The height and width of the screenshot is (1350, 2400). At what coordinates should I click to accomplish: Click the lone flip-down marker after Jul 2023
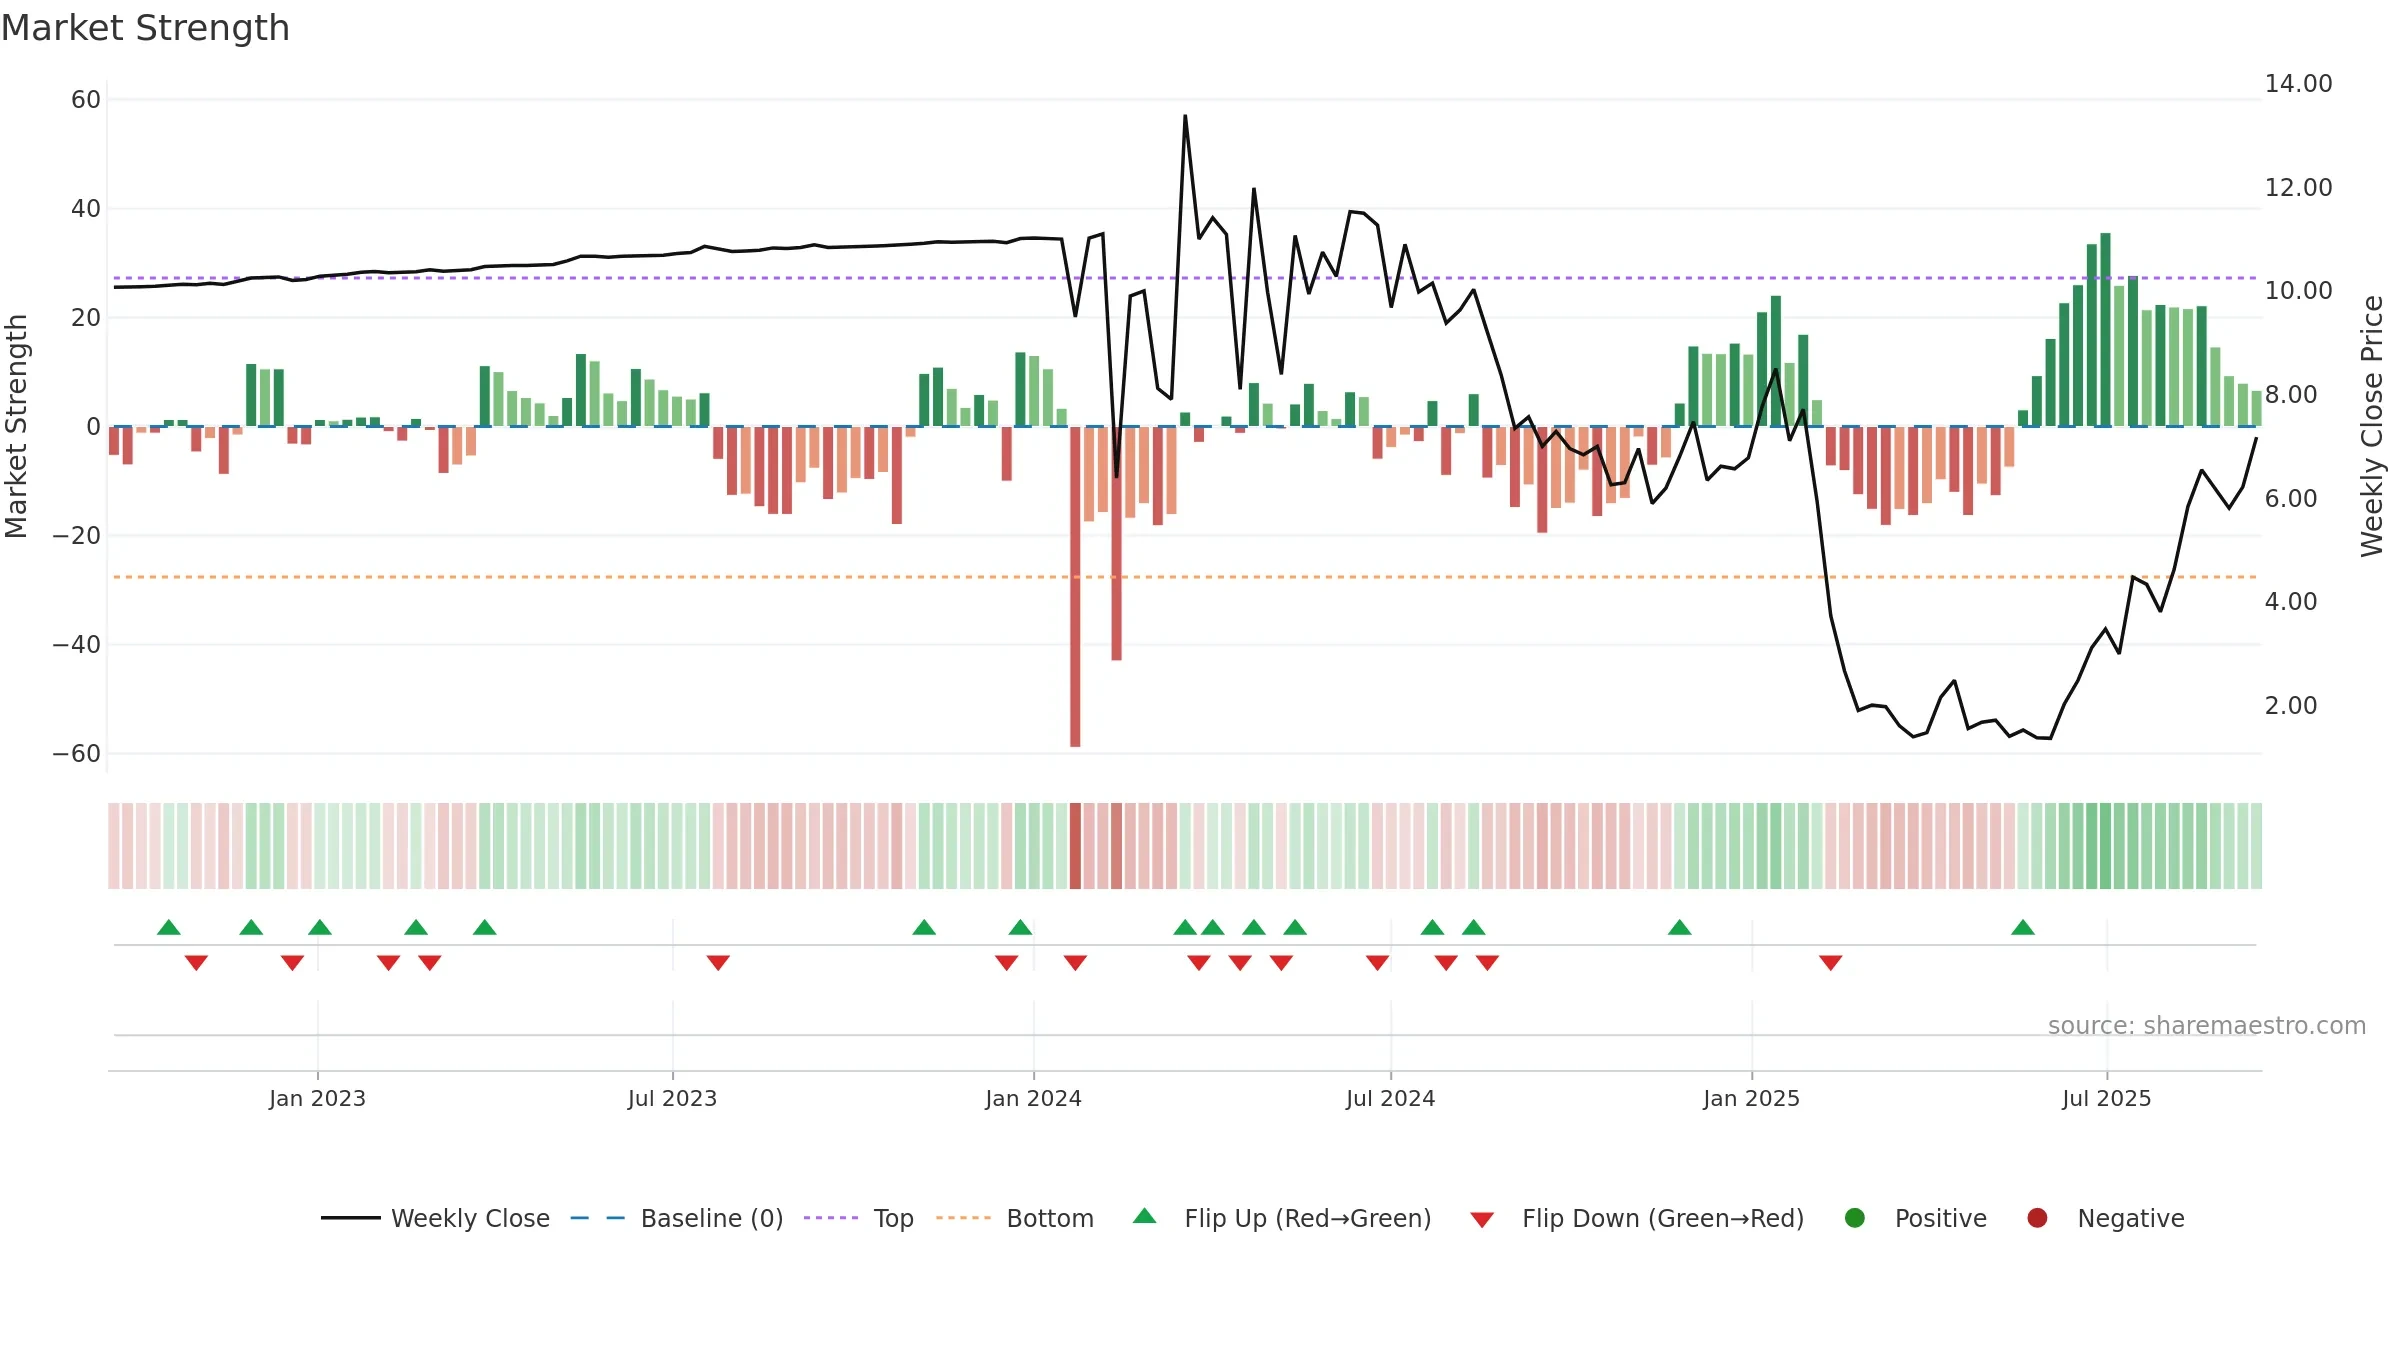718,963
